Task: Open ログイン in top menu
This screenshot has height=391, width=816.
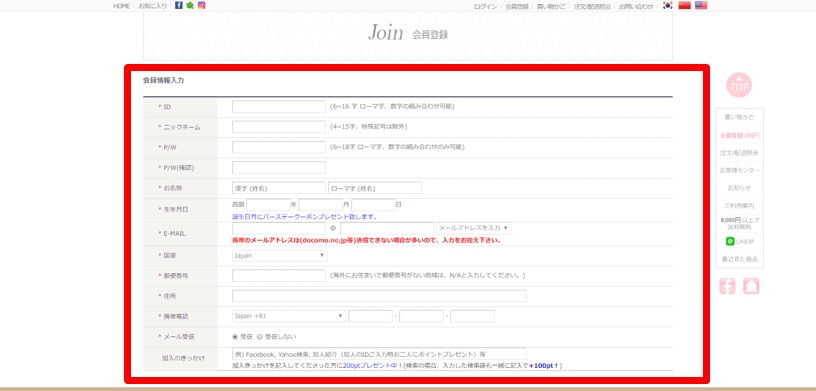Action: coord(485,6)
